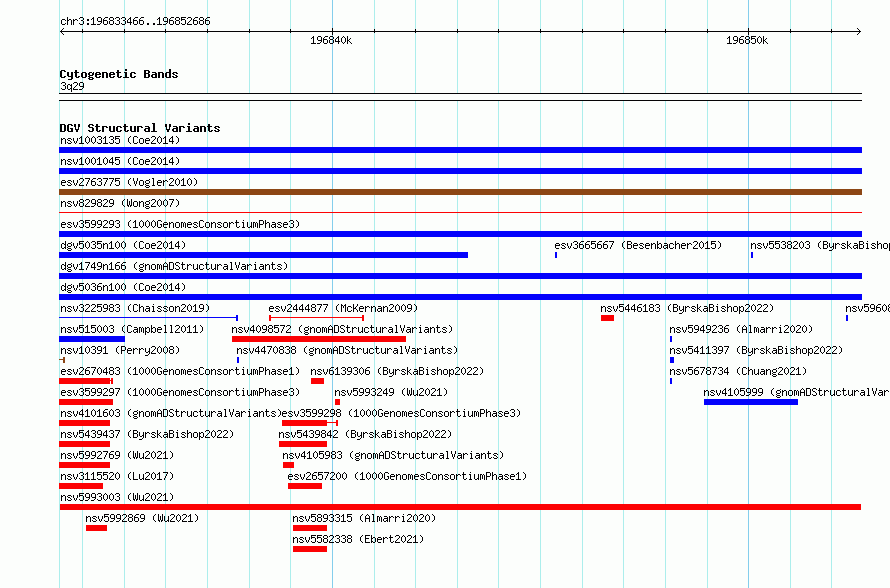The image size is (890, 588).
Task: Open the nsv5949236 (Almarri2020) variant
Action: pyautogui.click(x=741, y=329)
